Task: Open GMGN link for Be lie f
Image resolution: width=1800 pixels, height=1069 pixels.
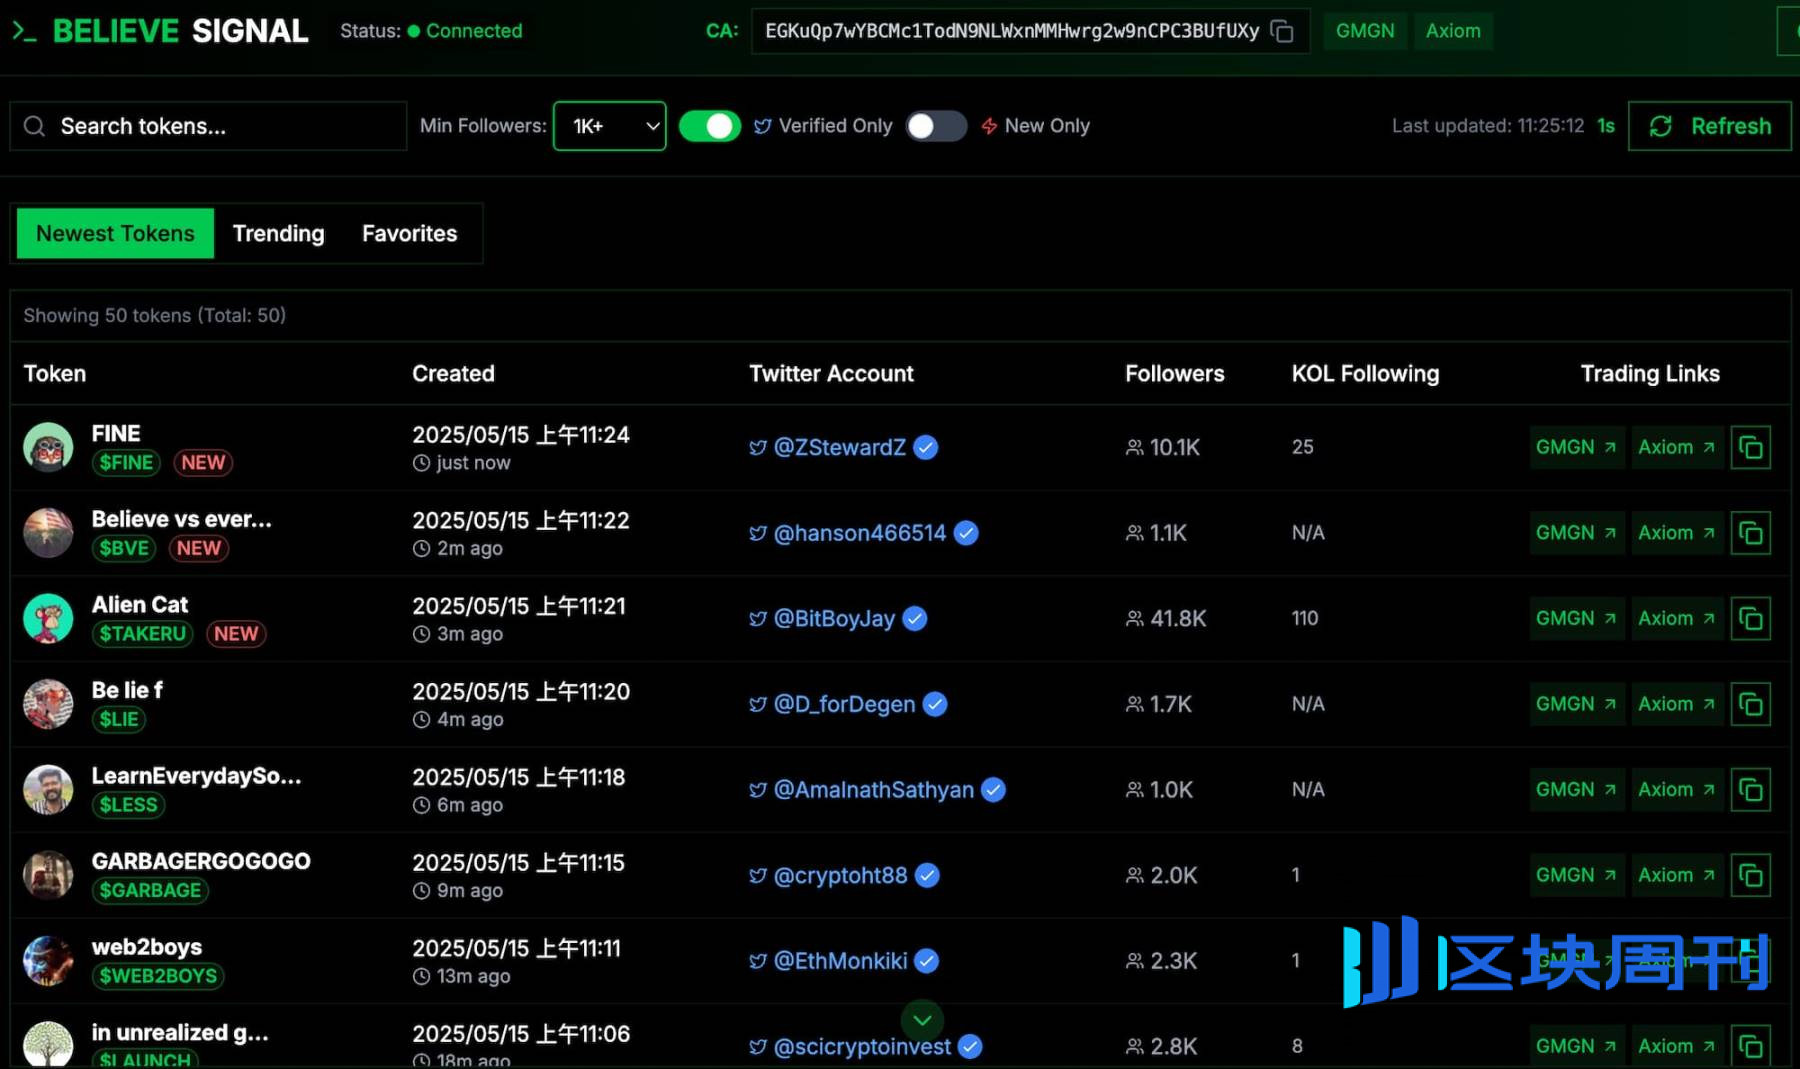Action: pos(1576,704)
